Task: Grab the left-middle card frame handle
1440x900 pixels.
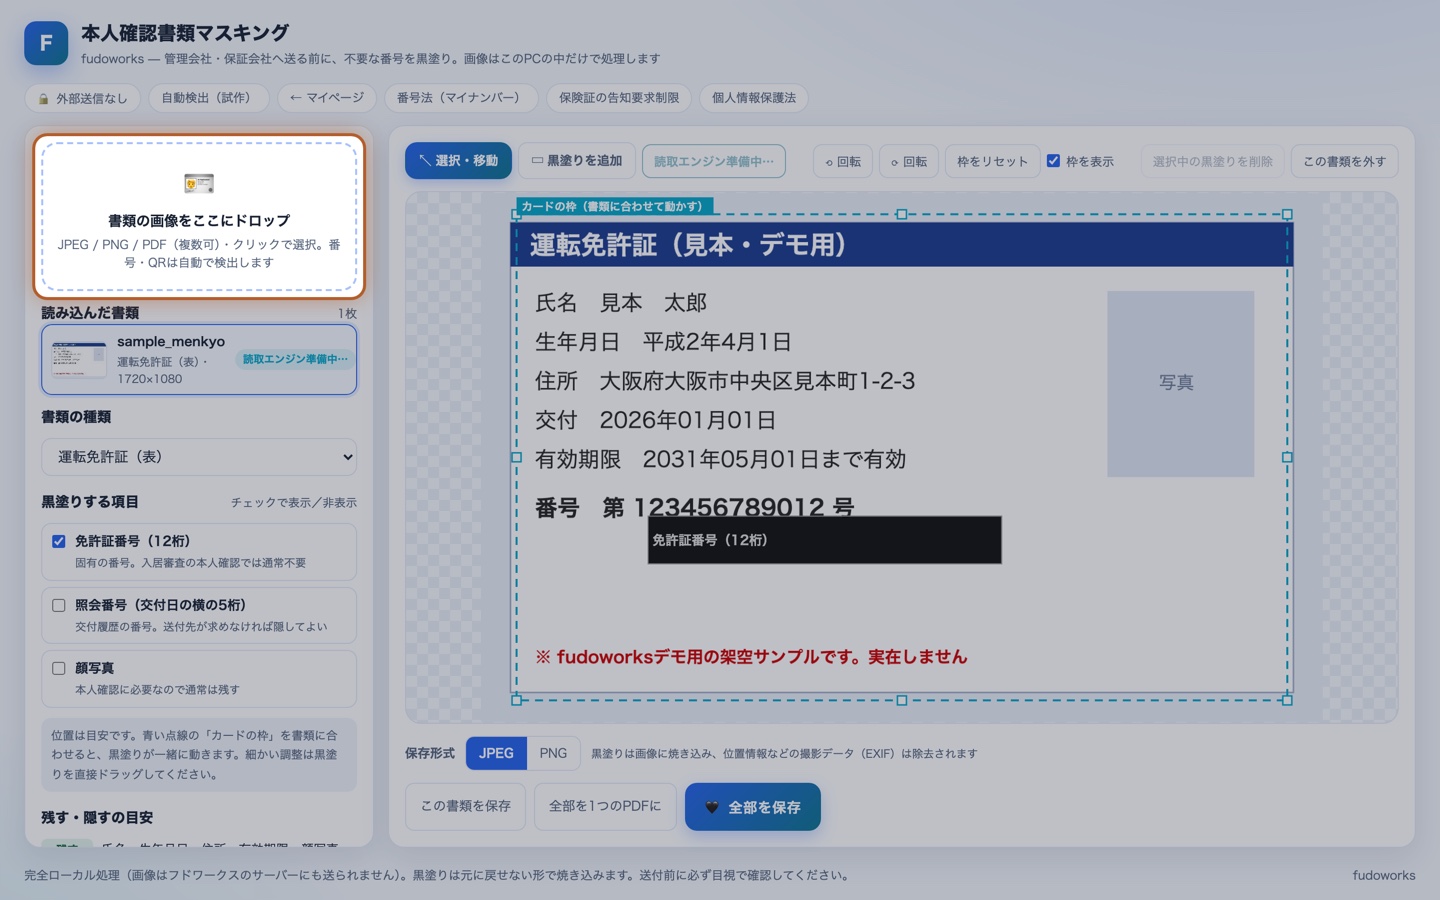Action: point(517,457)
